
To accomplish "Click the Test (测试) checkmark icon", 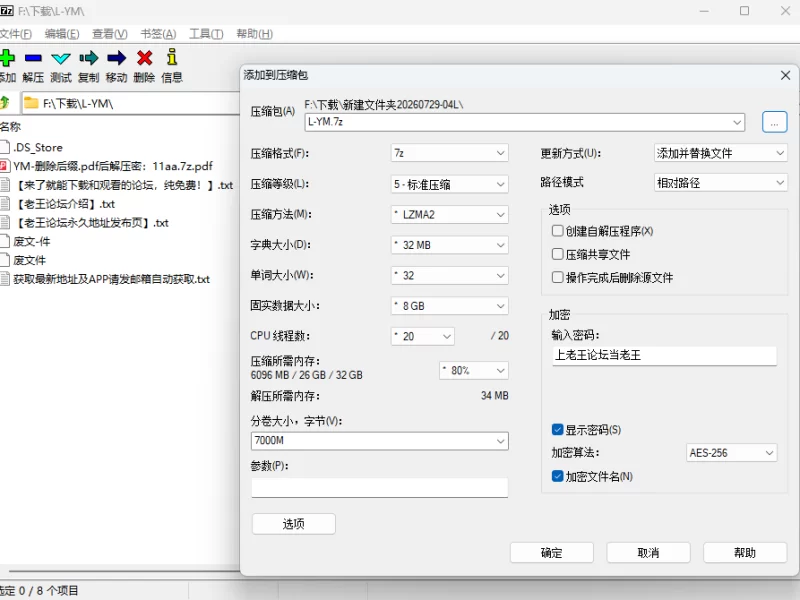I will pos(61,58).
